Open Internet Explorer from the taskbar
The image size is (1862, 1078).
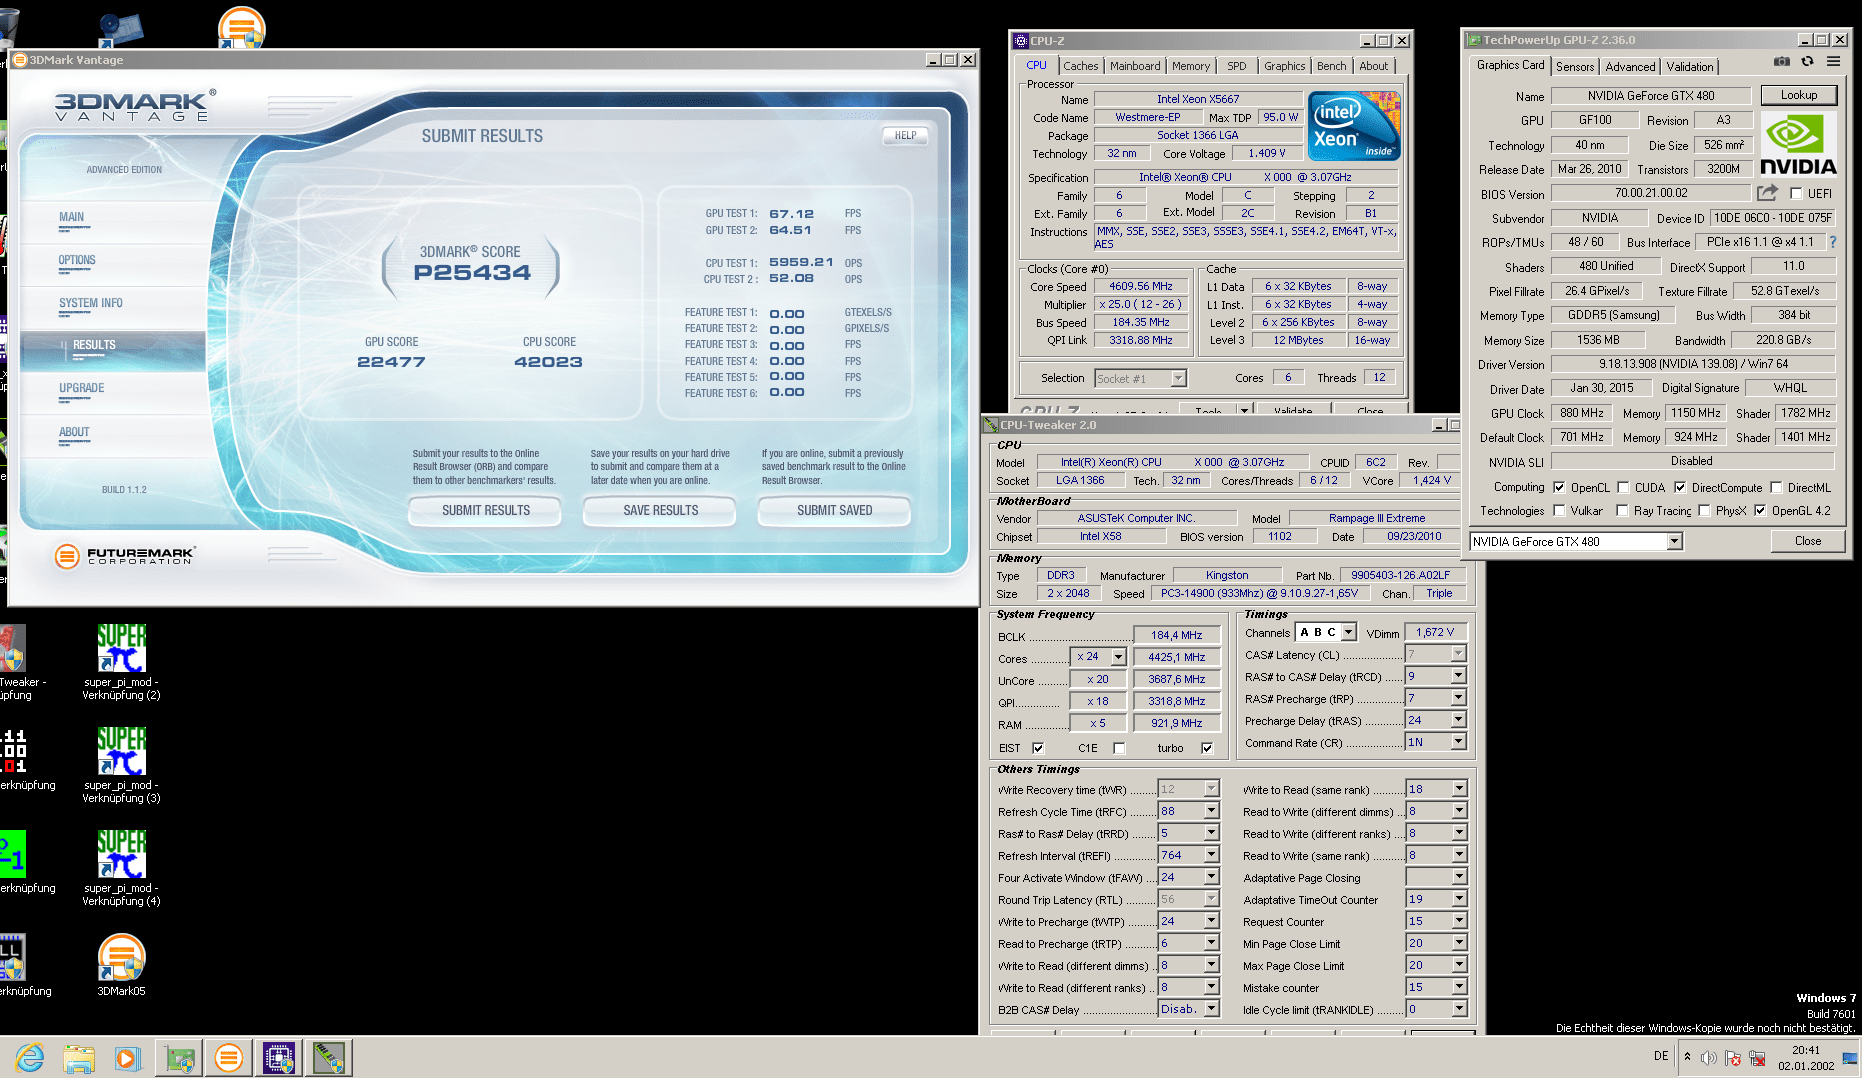(x=30, y=1057)
